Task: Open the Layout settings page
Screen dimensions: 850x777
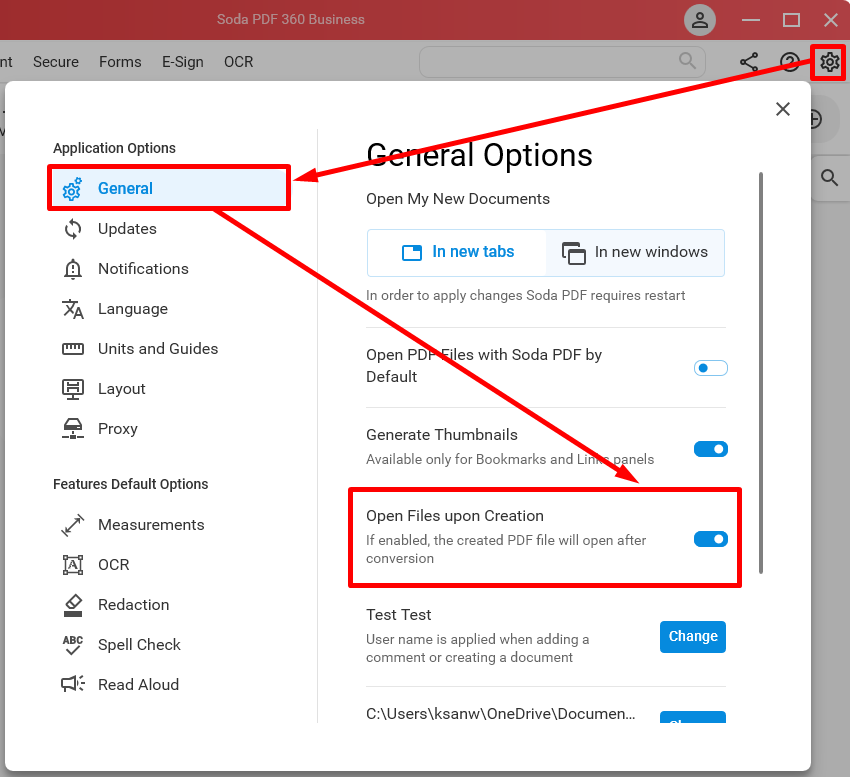Action: pos(121,389)
